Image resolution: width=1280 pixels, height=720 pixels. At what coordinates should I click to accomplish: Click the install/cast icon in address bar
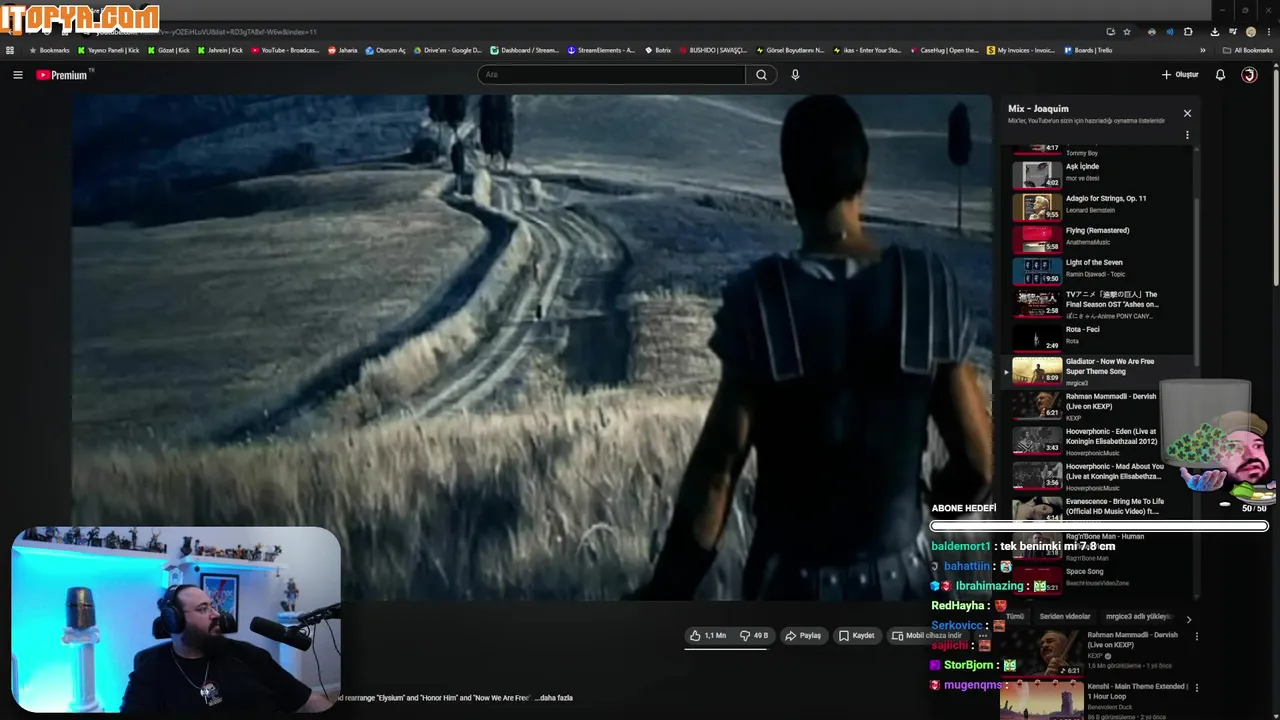(1110, 32)
